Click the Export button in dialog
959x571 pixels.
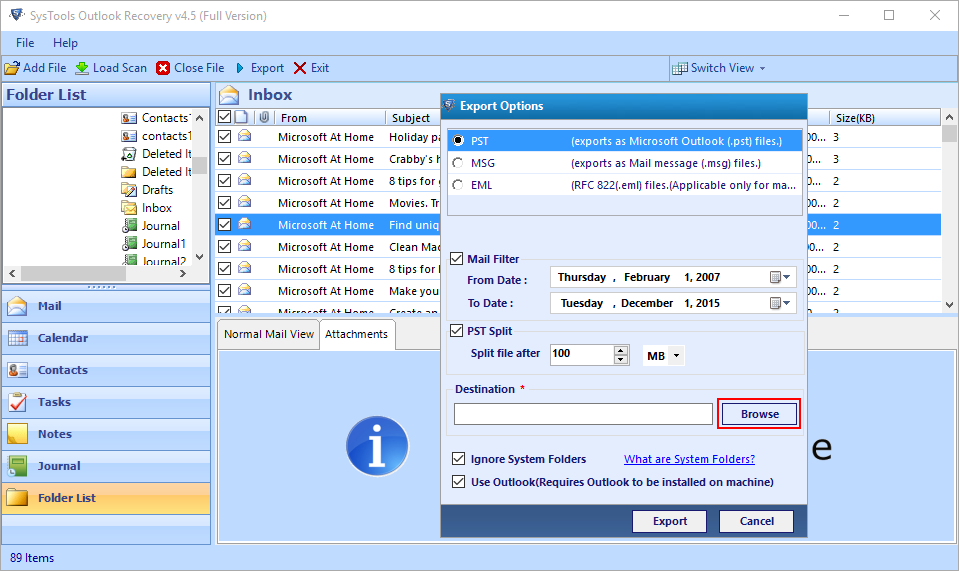(x=670, y=521)
